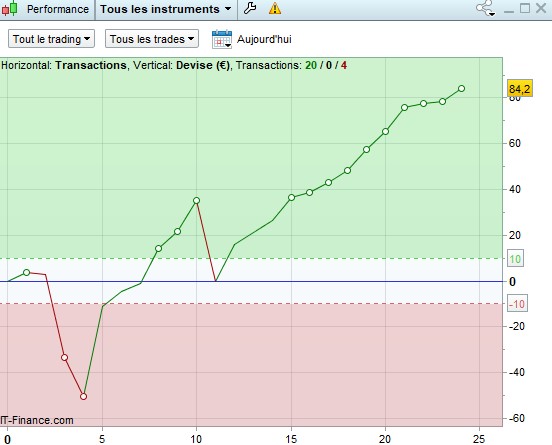The width and height of the screenshot is (552, 445).
Task: Close the Performance window
Action: pyautogui.click(x=541, y=8)
